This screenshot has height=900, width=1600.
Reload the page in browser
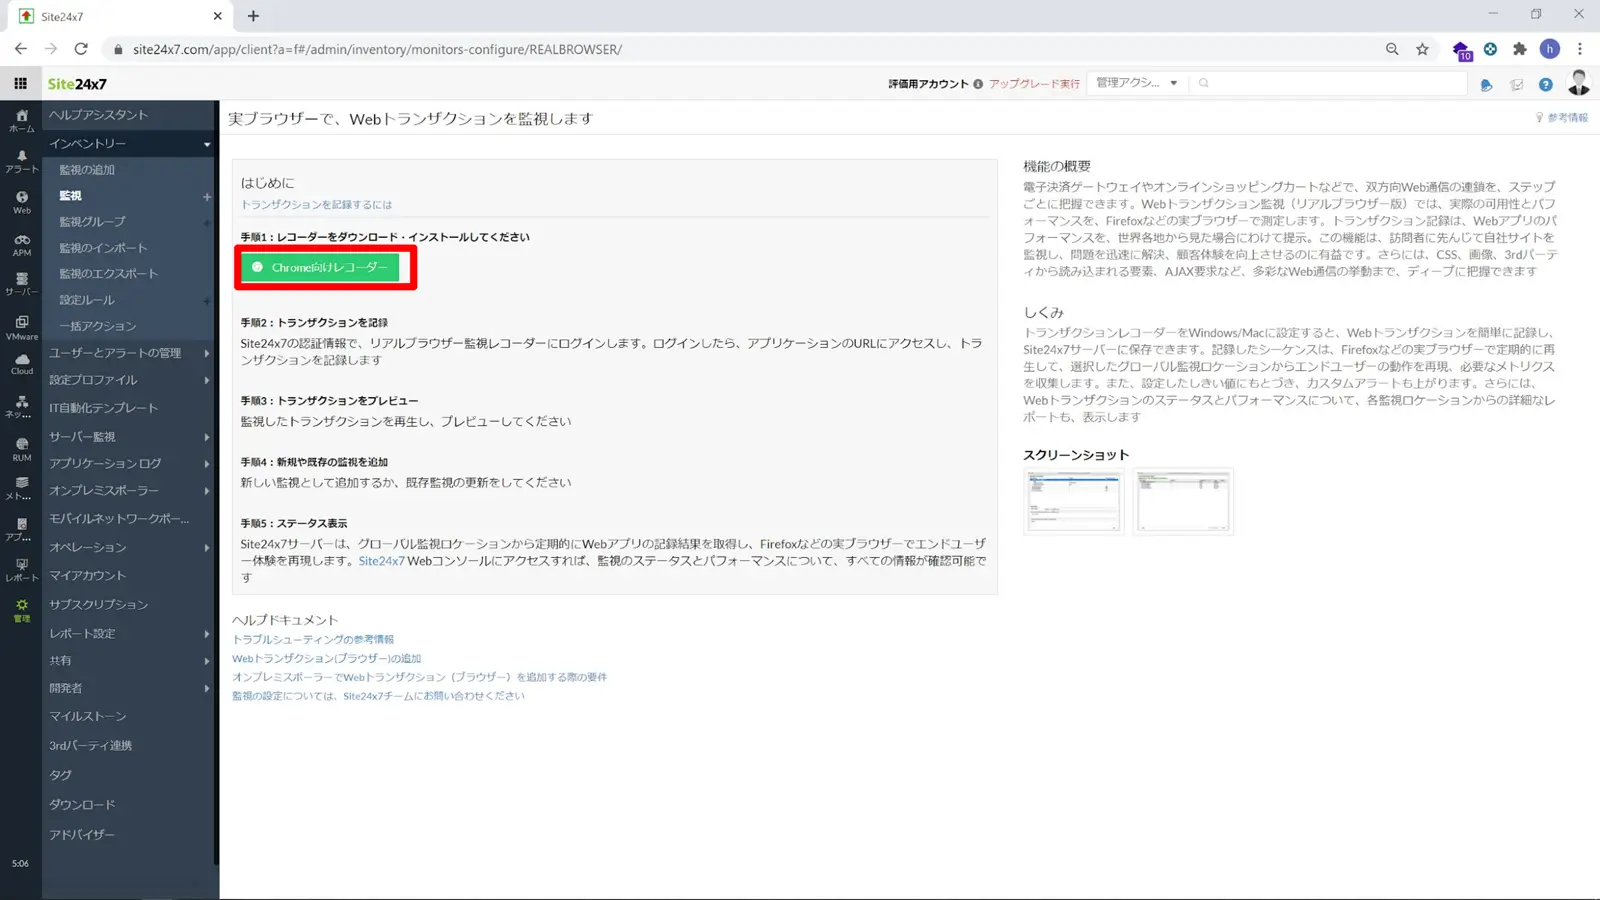point(81,49)
